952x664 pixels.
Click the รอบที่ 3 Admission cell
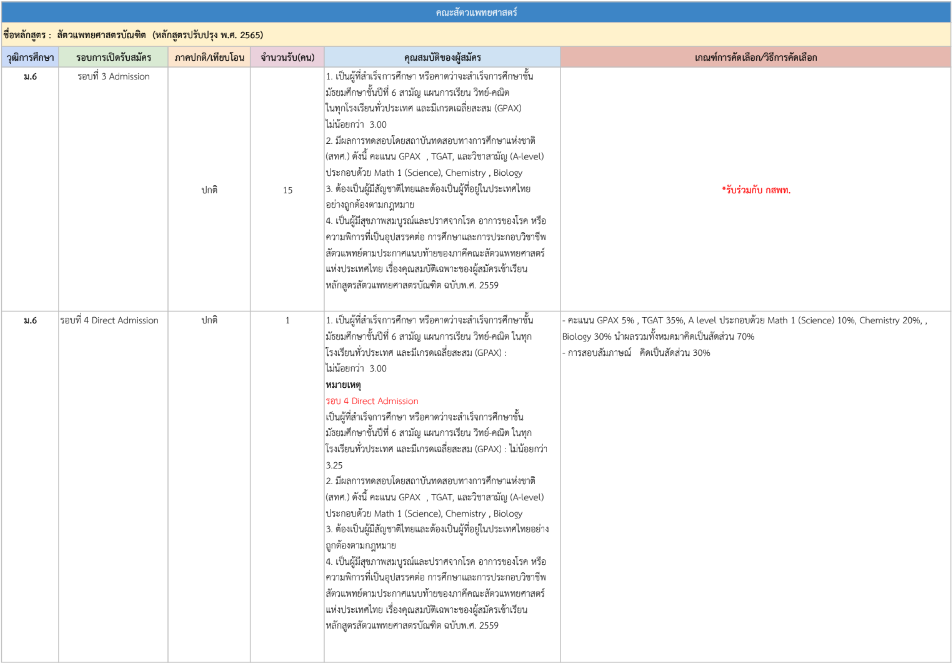113,76
